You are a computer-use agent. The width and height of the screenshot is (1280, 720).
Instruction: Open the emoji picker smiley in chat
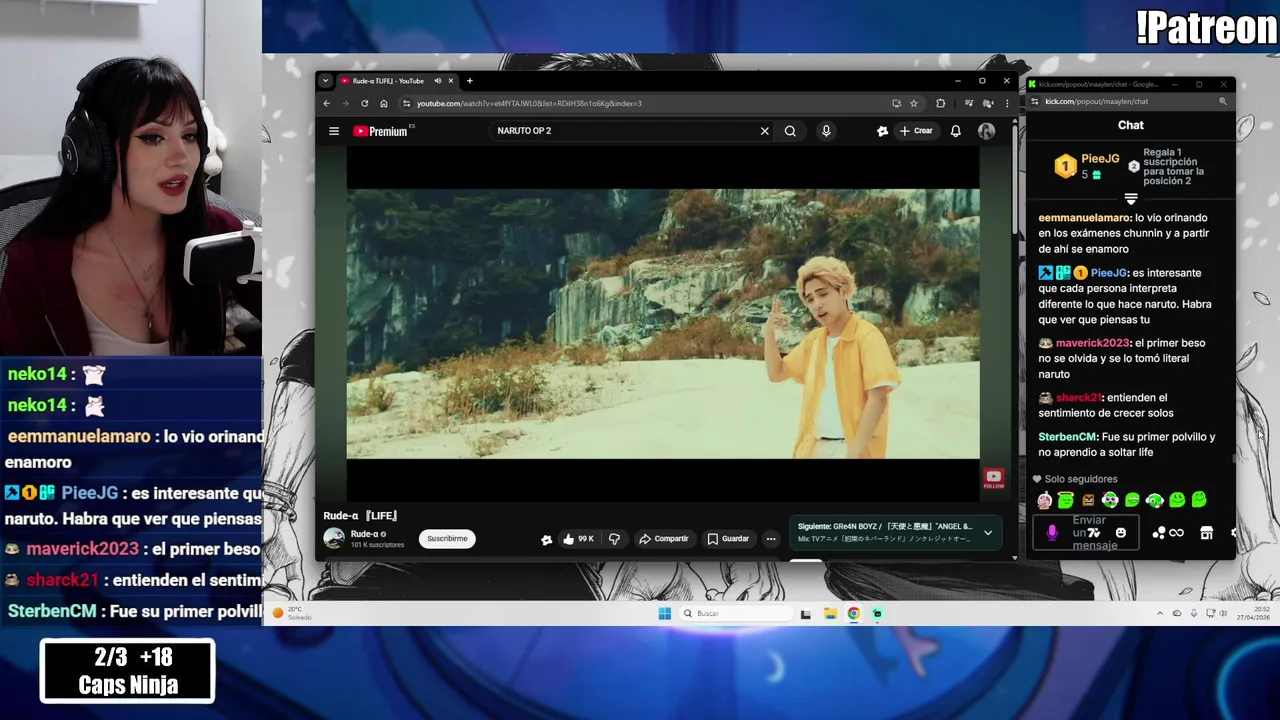(x=1120, y=533)
